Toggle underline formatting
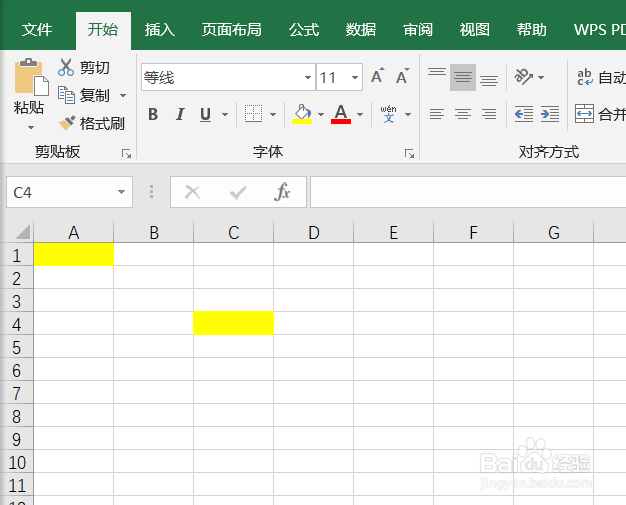Viewport: 626px width, 505px height. [205, 115]
